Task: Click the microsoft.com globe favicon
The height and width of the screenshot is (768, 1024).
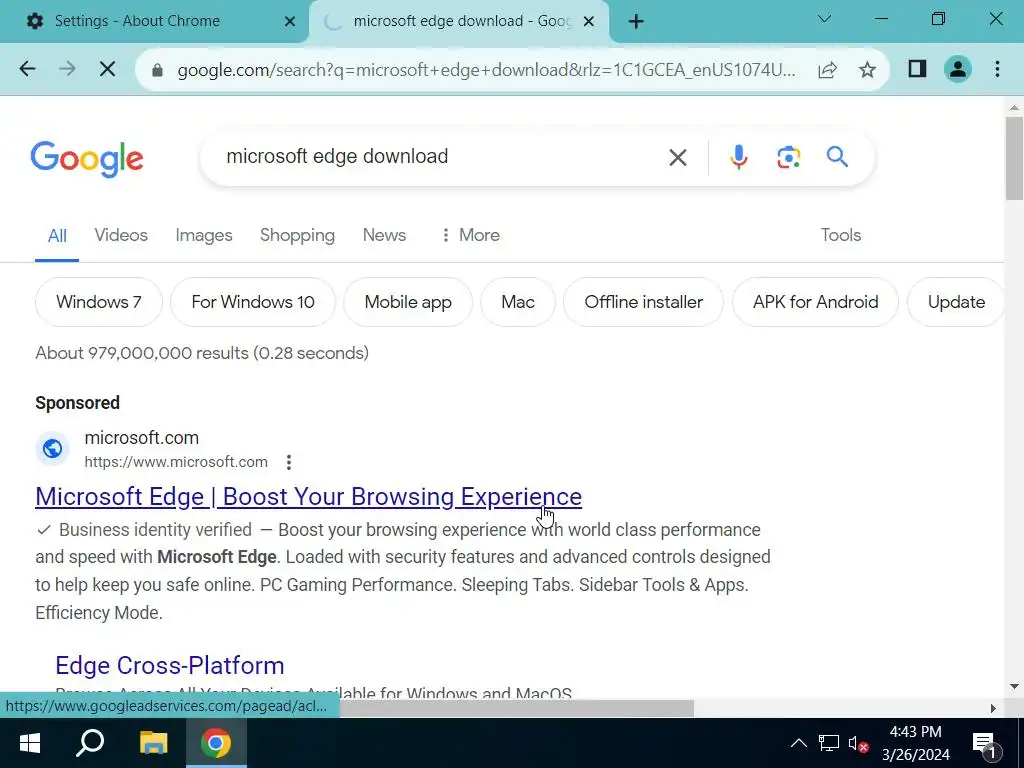Action: 52,449
